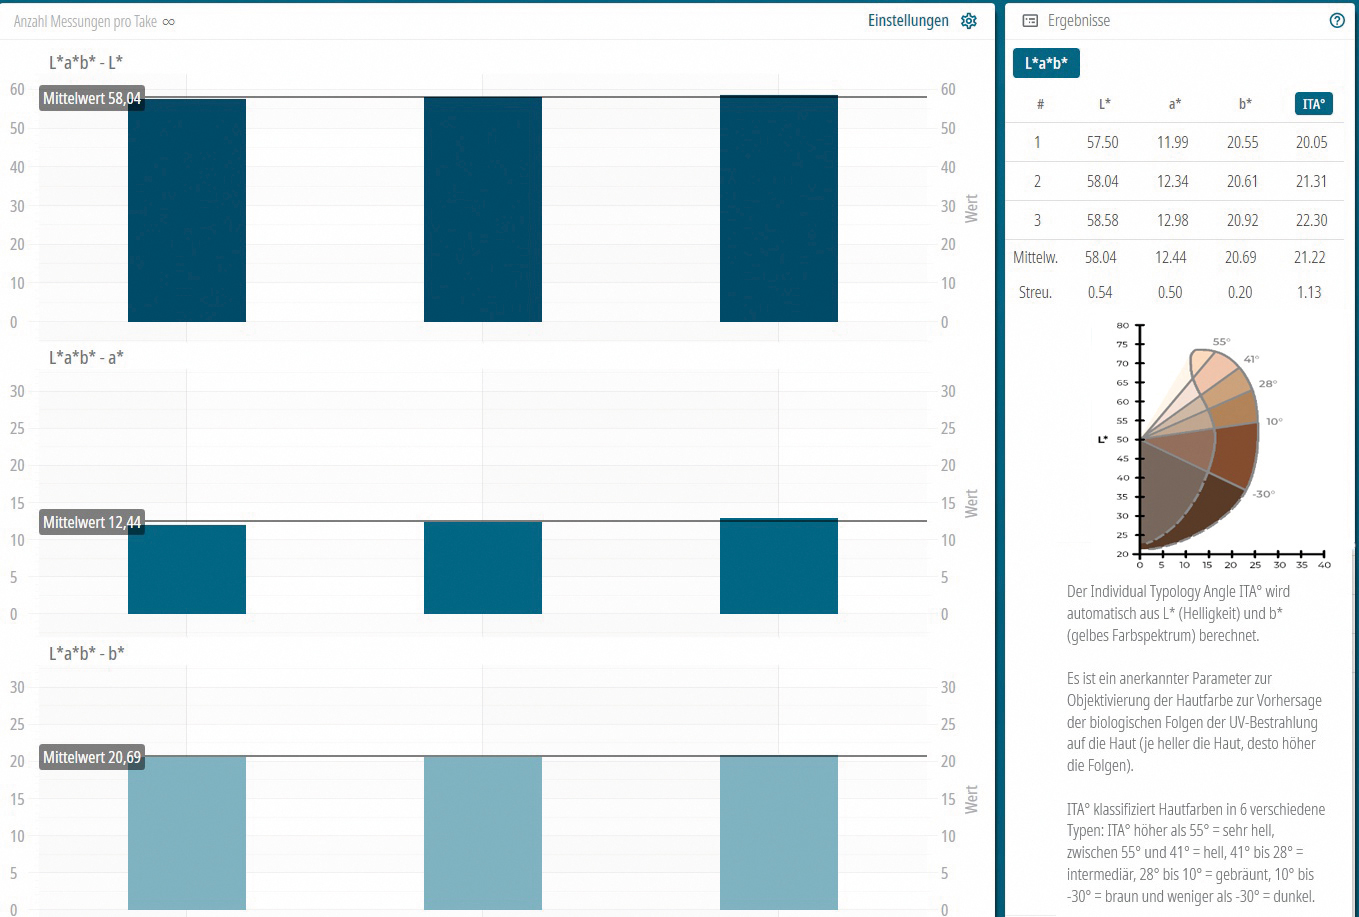
Task: Click the mean ITA° value 21.22
Action: [1309, 257]
